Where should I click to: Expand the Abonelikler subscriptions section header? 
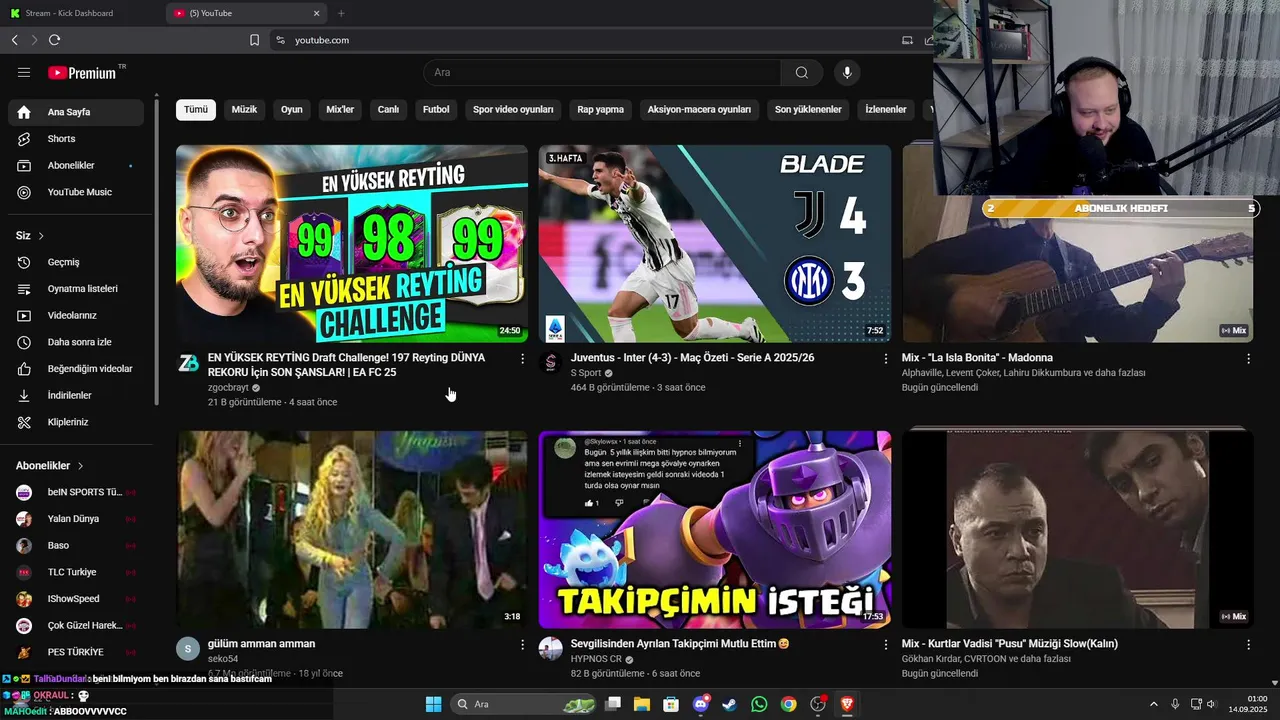tap(50, 466)
